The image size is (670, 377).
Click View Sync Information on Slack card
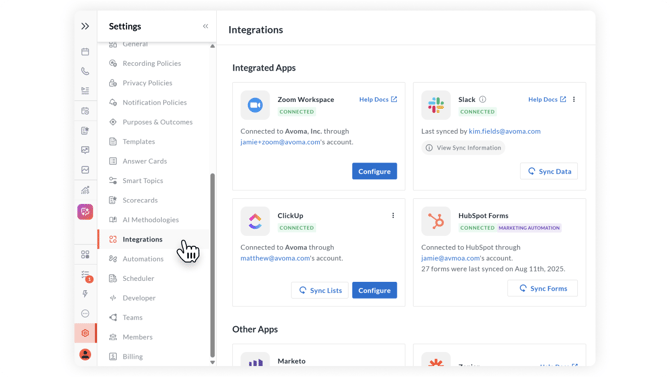(x=463, y=148)
